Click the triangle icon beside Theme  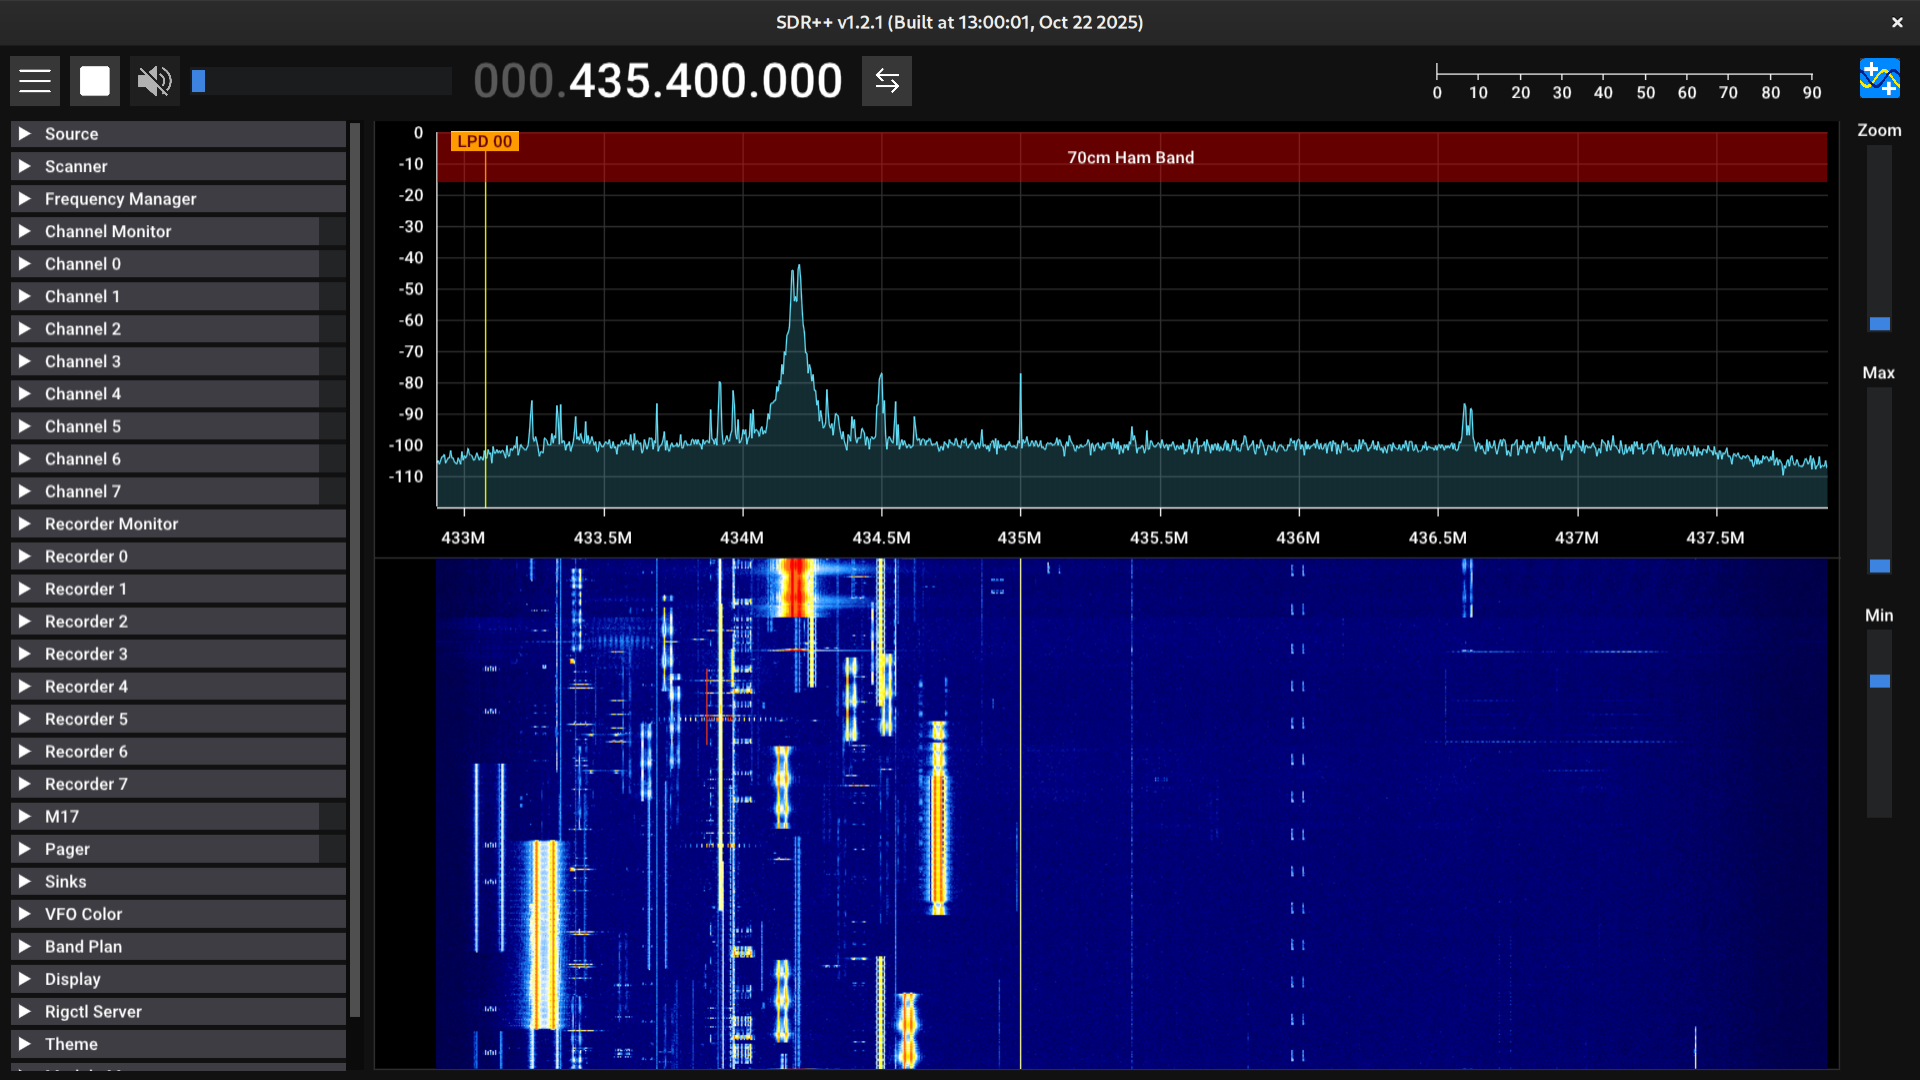25,1044
